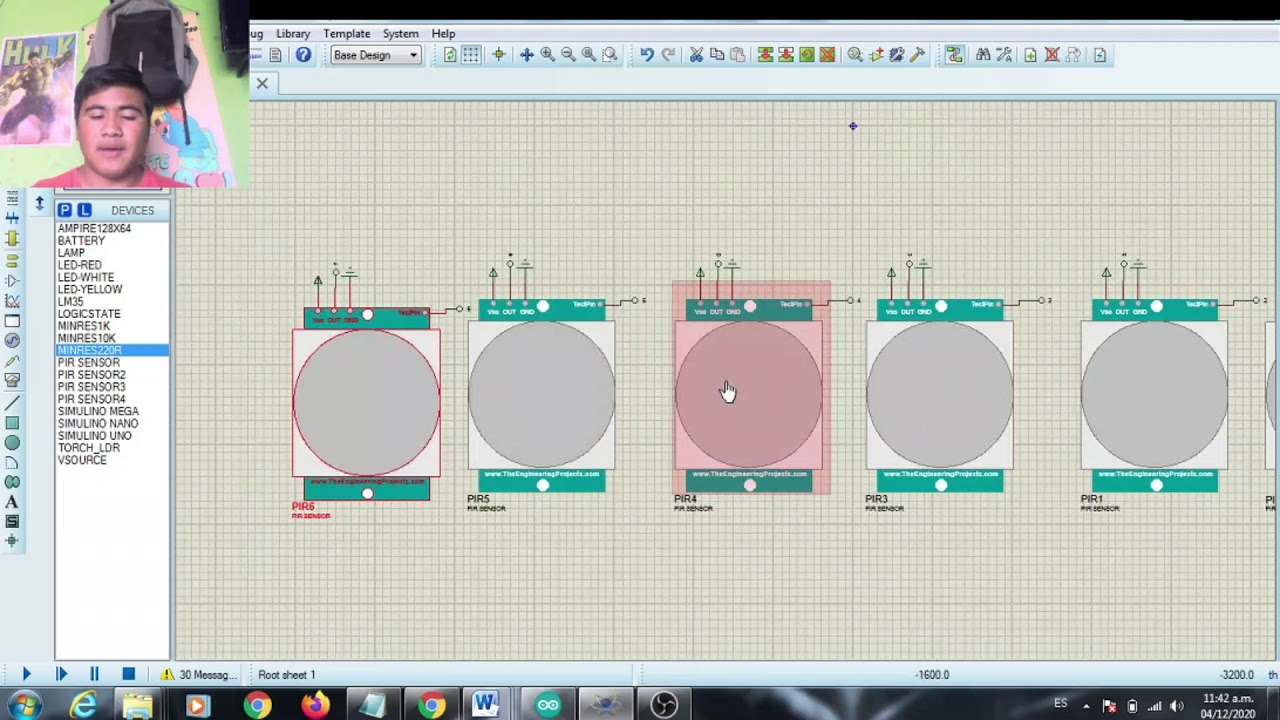Toggle the grid display icon

point(471,55)
